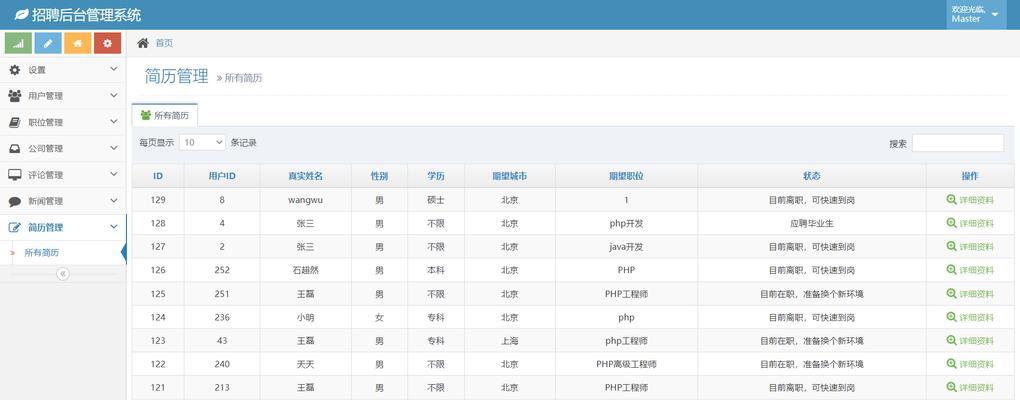Click the magnifier icon in row 122
The image size is (1020, 400).
coord(951,364)
